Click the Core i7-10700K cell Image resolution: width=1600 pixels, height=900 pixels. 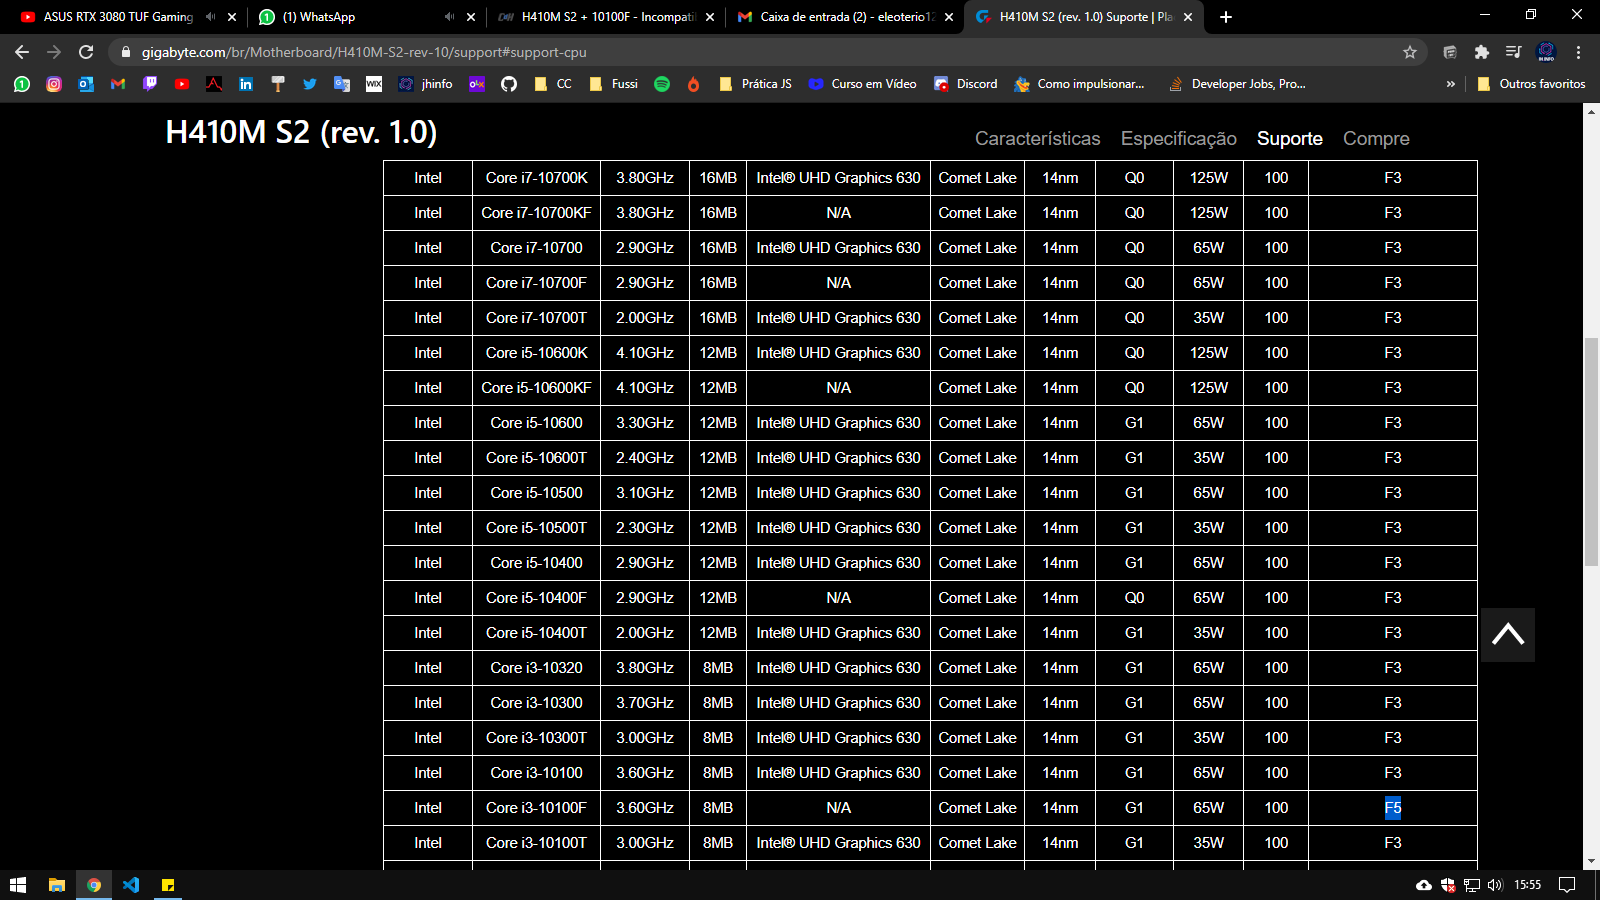pyautogui.click(x=536, y=178)
